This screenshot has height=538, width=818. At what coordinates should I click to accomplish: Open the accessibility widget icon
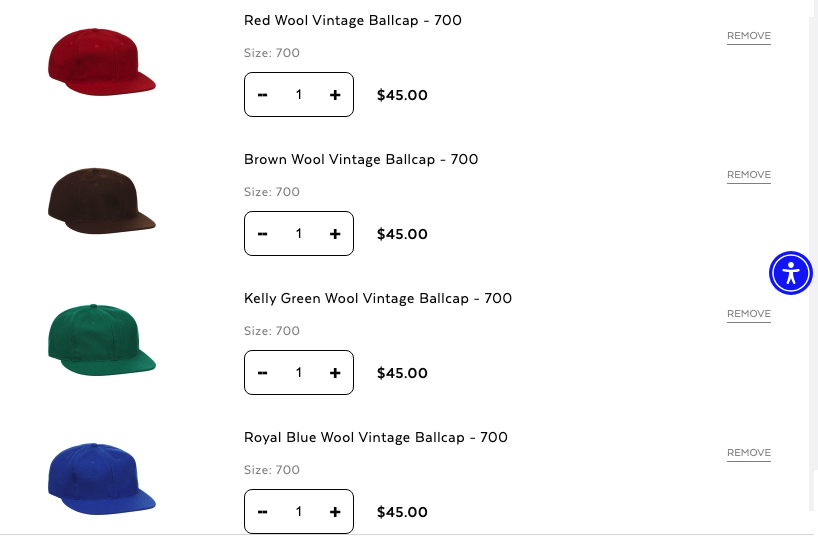tap(791, 272)
